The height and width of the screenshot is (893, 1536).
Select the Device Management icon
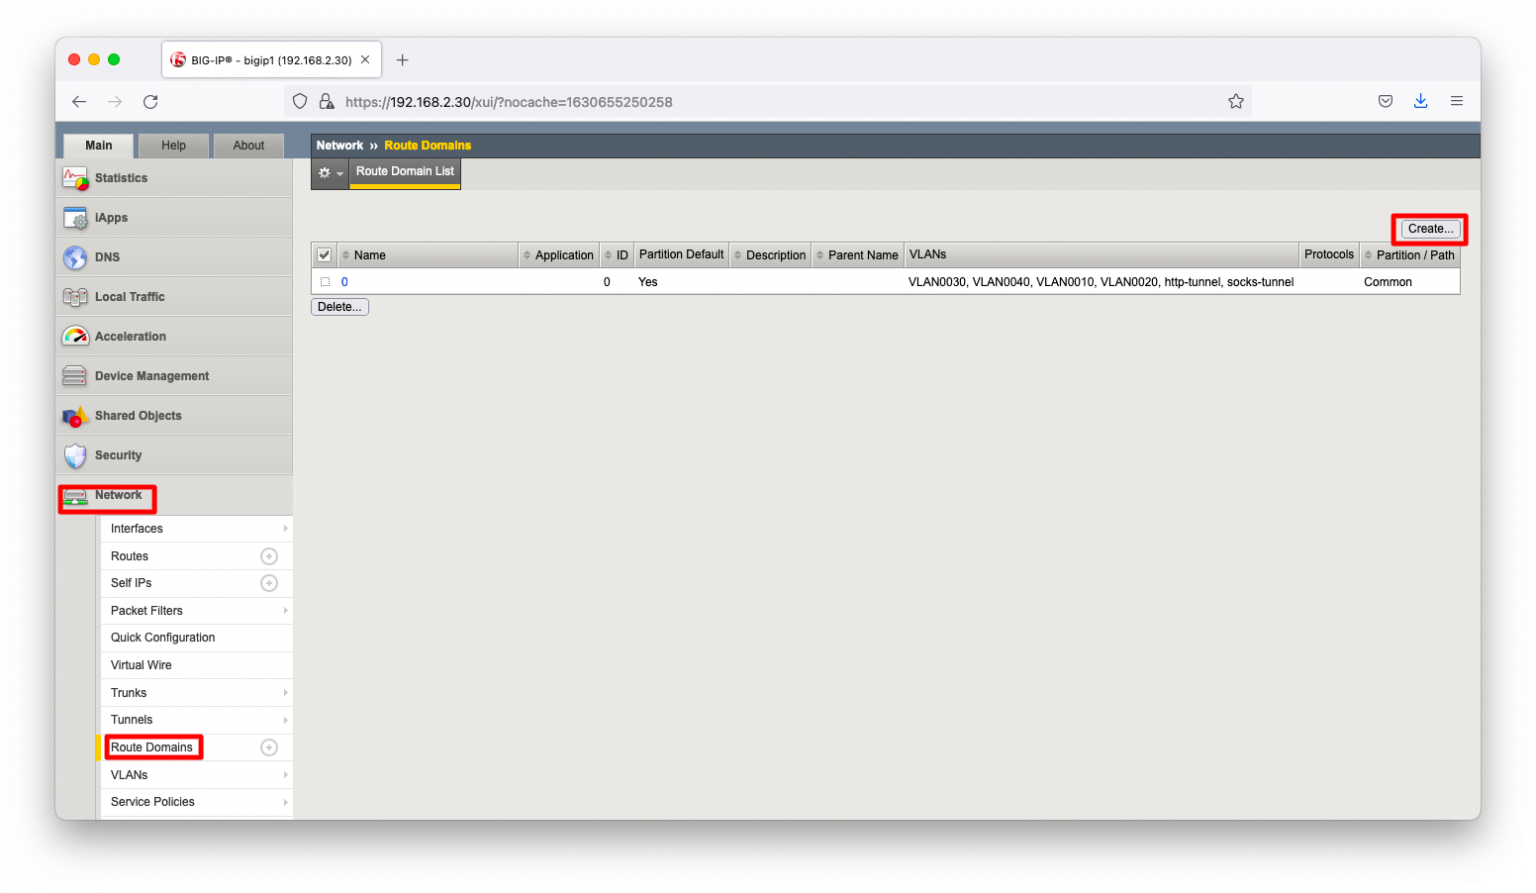(75, 375)
